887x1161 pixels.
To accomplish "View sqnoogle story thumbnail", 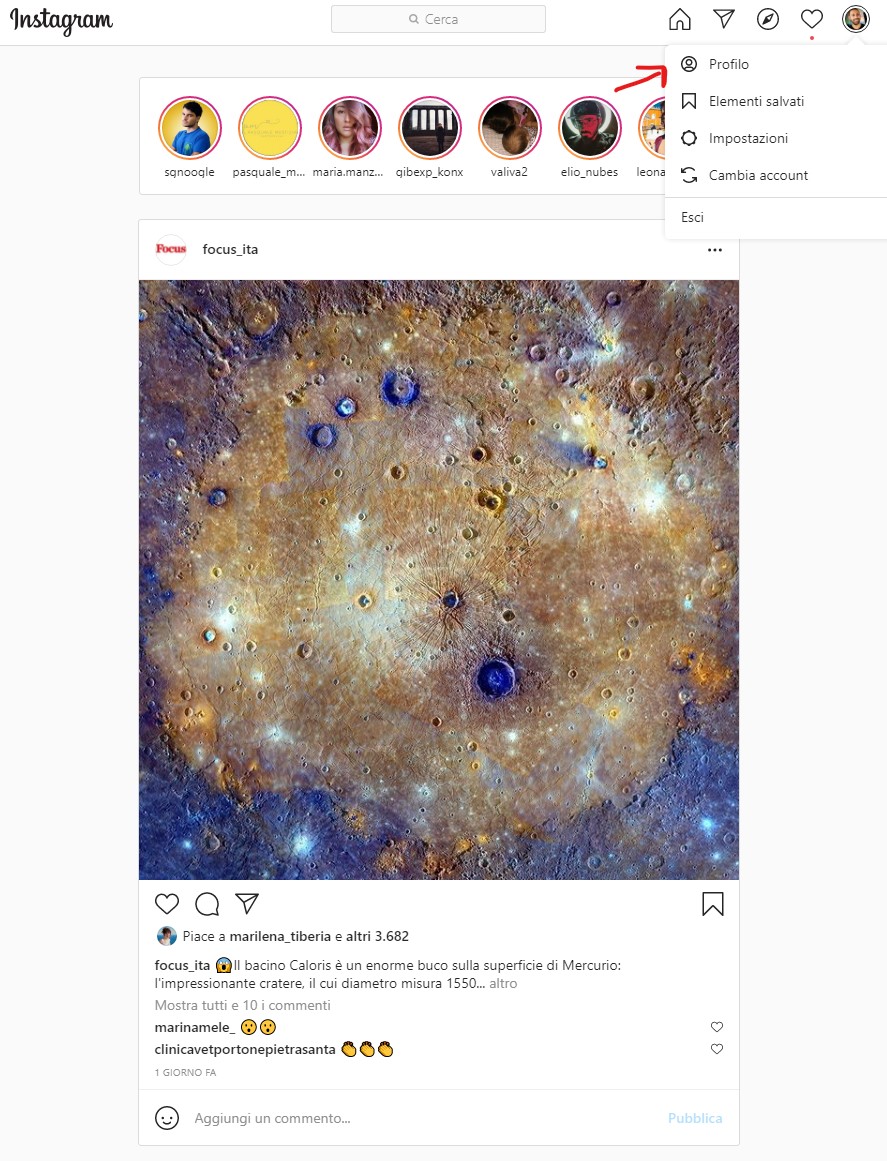I will pos(190,128).
